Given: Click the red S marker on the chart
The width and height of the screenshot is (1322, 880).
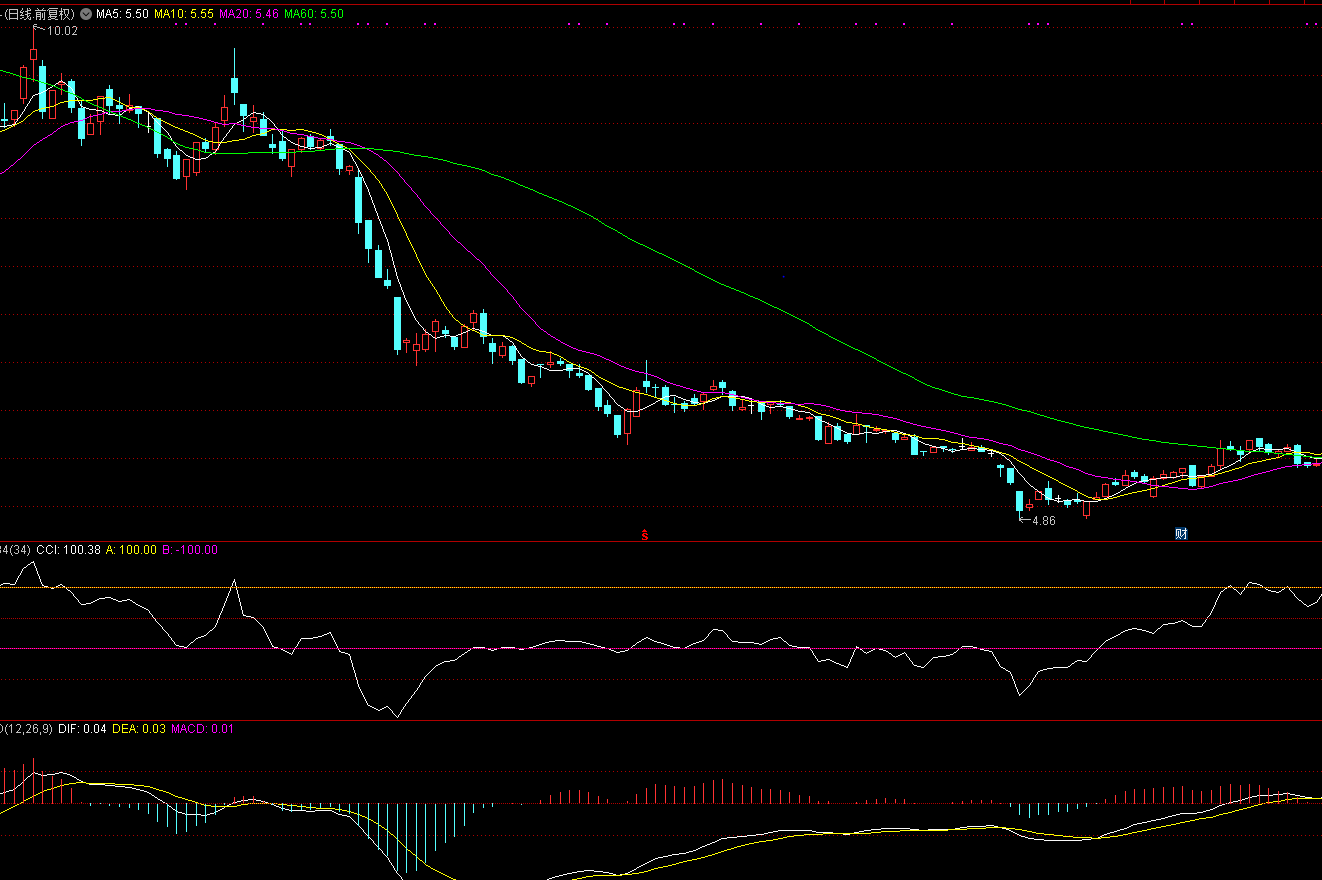Looking at the screenshot, I should tap(645, 534).
